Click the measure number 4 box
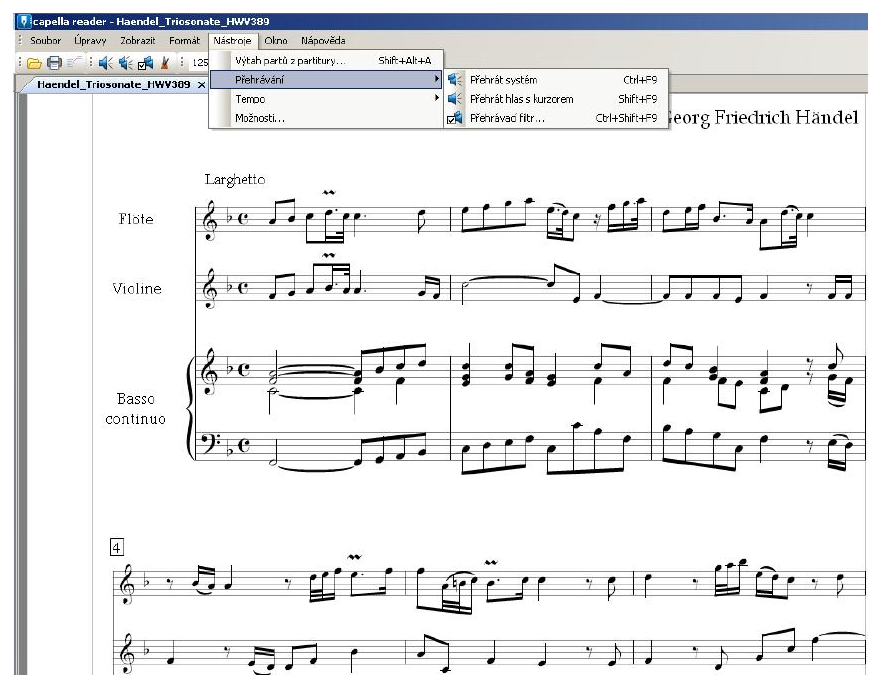This screenshot has width=885, height=692. click(x=116, y=547)
